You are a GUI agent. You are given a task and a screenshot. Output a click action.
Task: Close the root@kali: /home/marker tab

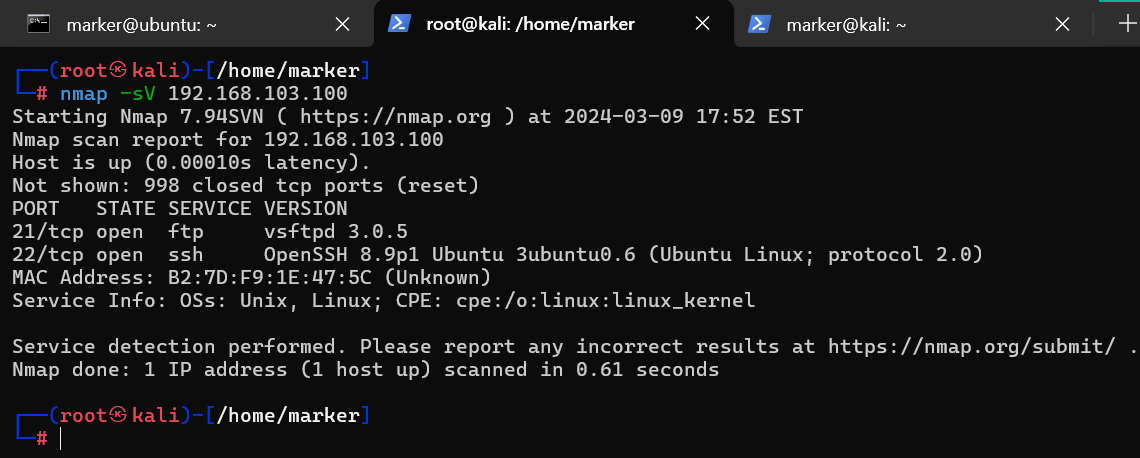(702, 24)
